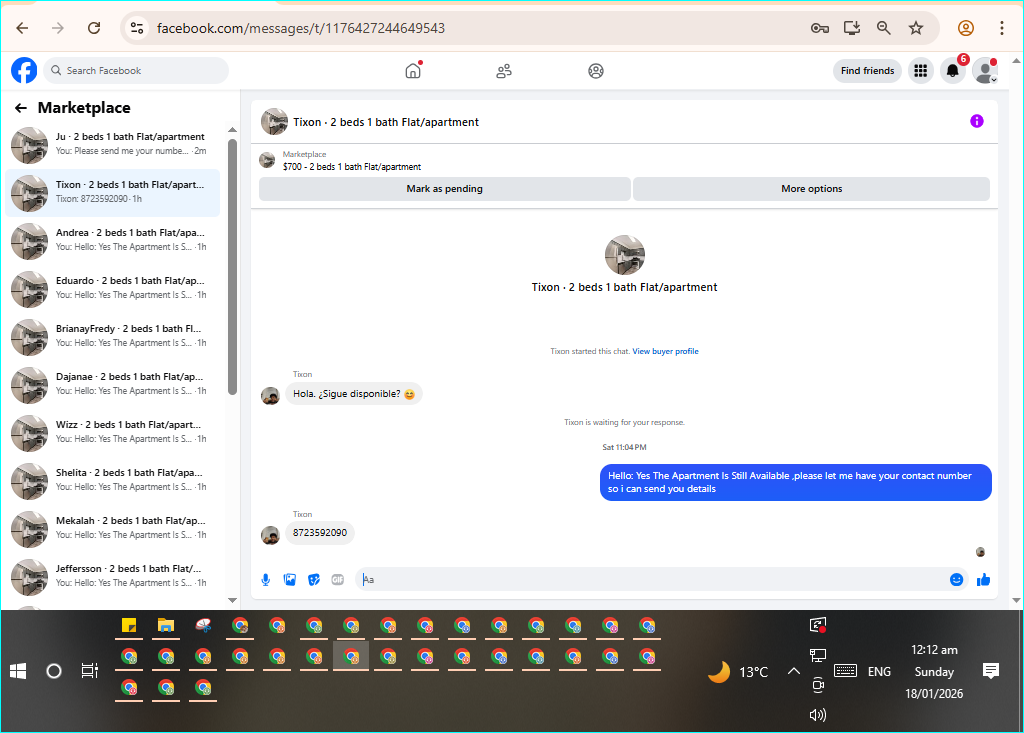The height and width of the screenshot is (733, 1024).
Task: Open the volume speaker icon in tray
Action: click(x=818, y=715)
